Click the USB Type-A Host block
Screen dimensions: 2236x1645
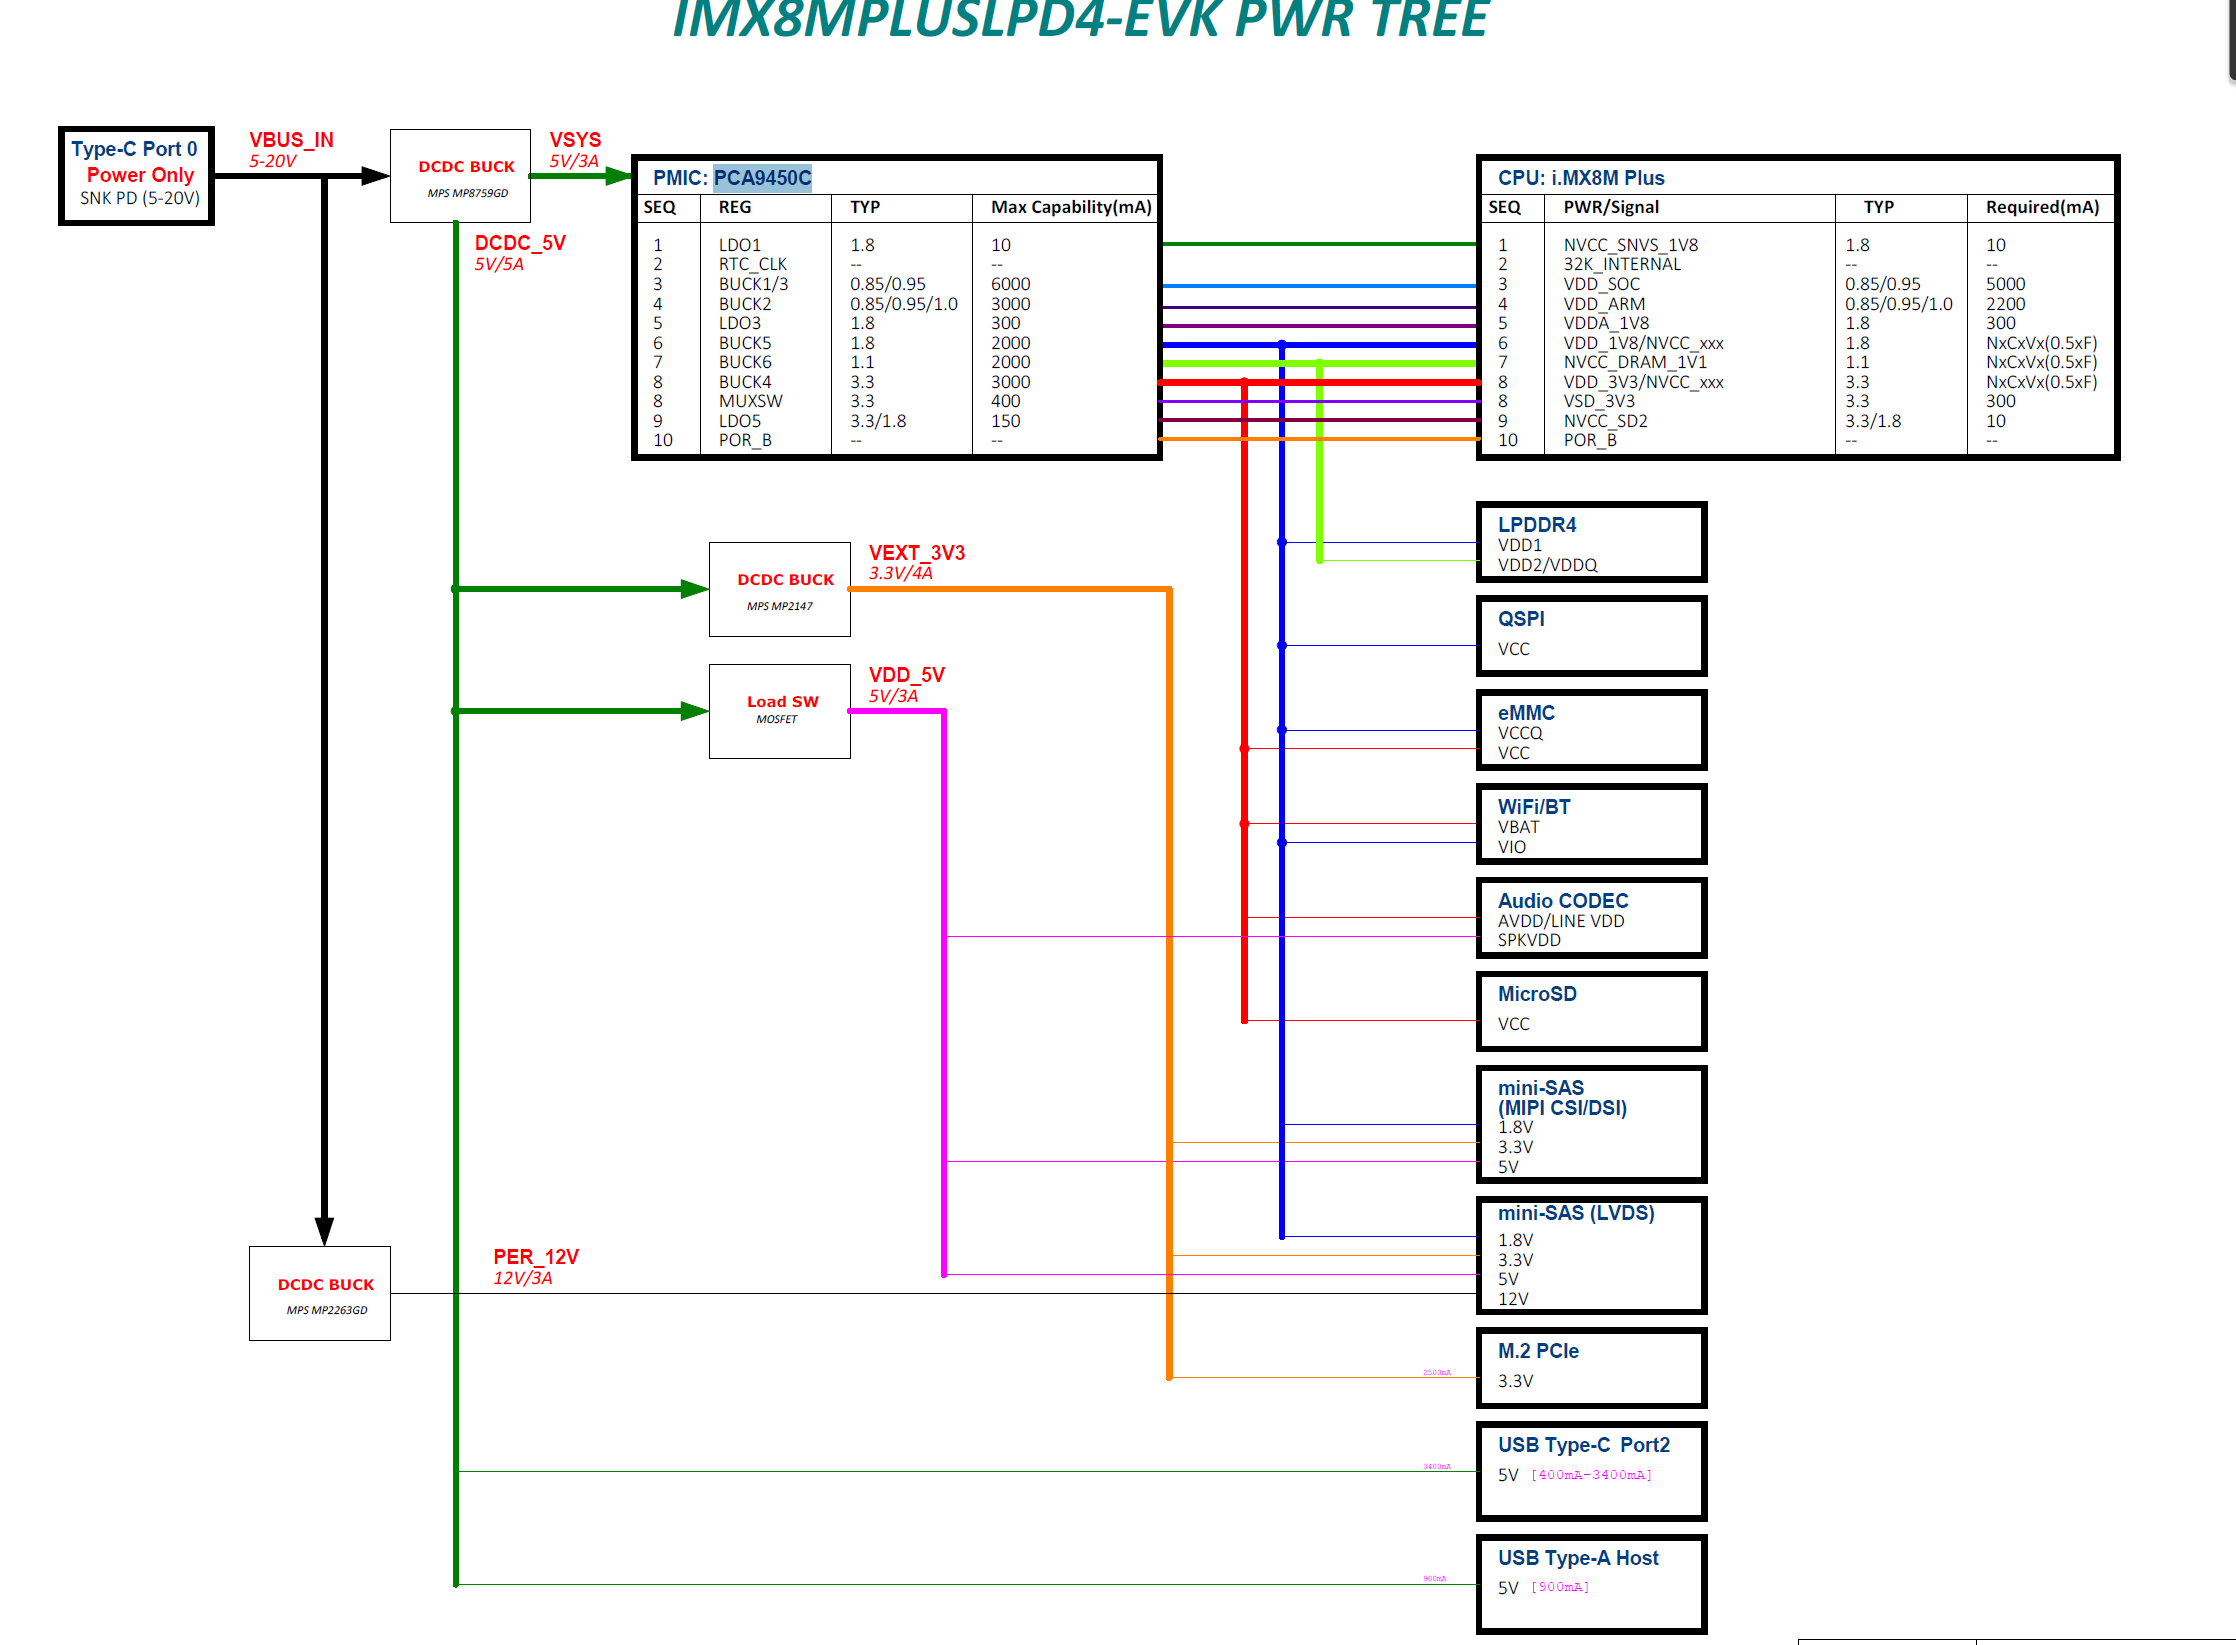point(1591,1583)
